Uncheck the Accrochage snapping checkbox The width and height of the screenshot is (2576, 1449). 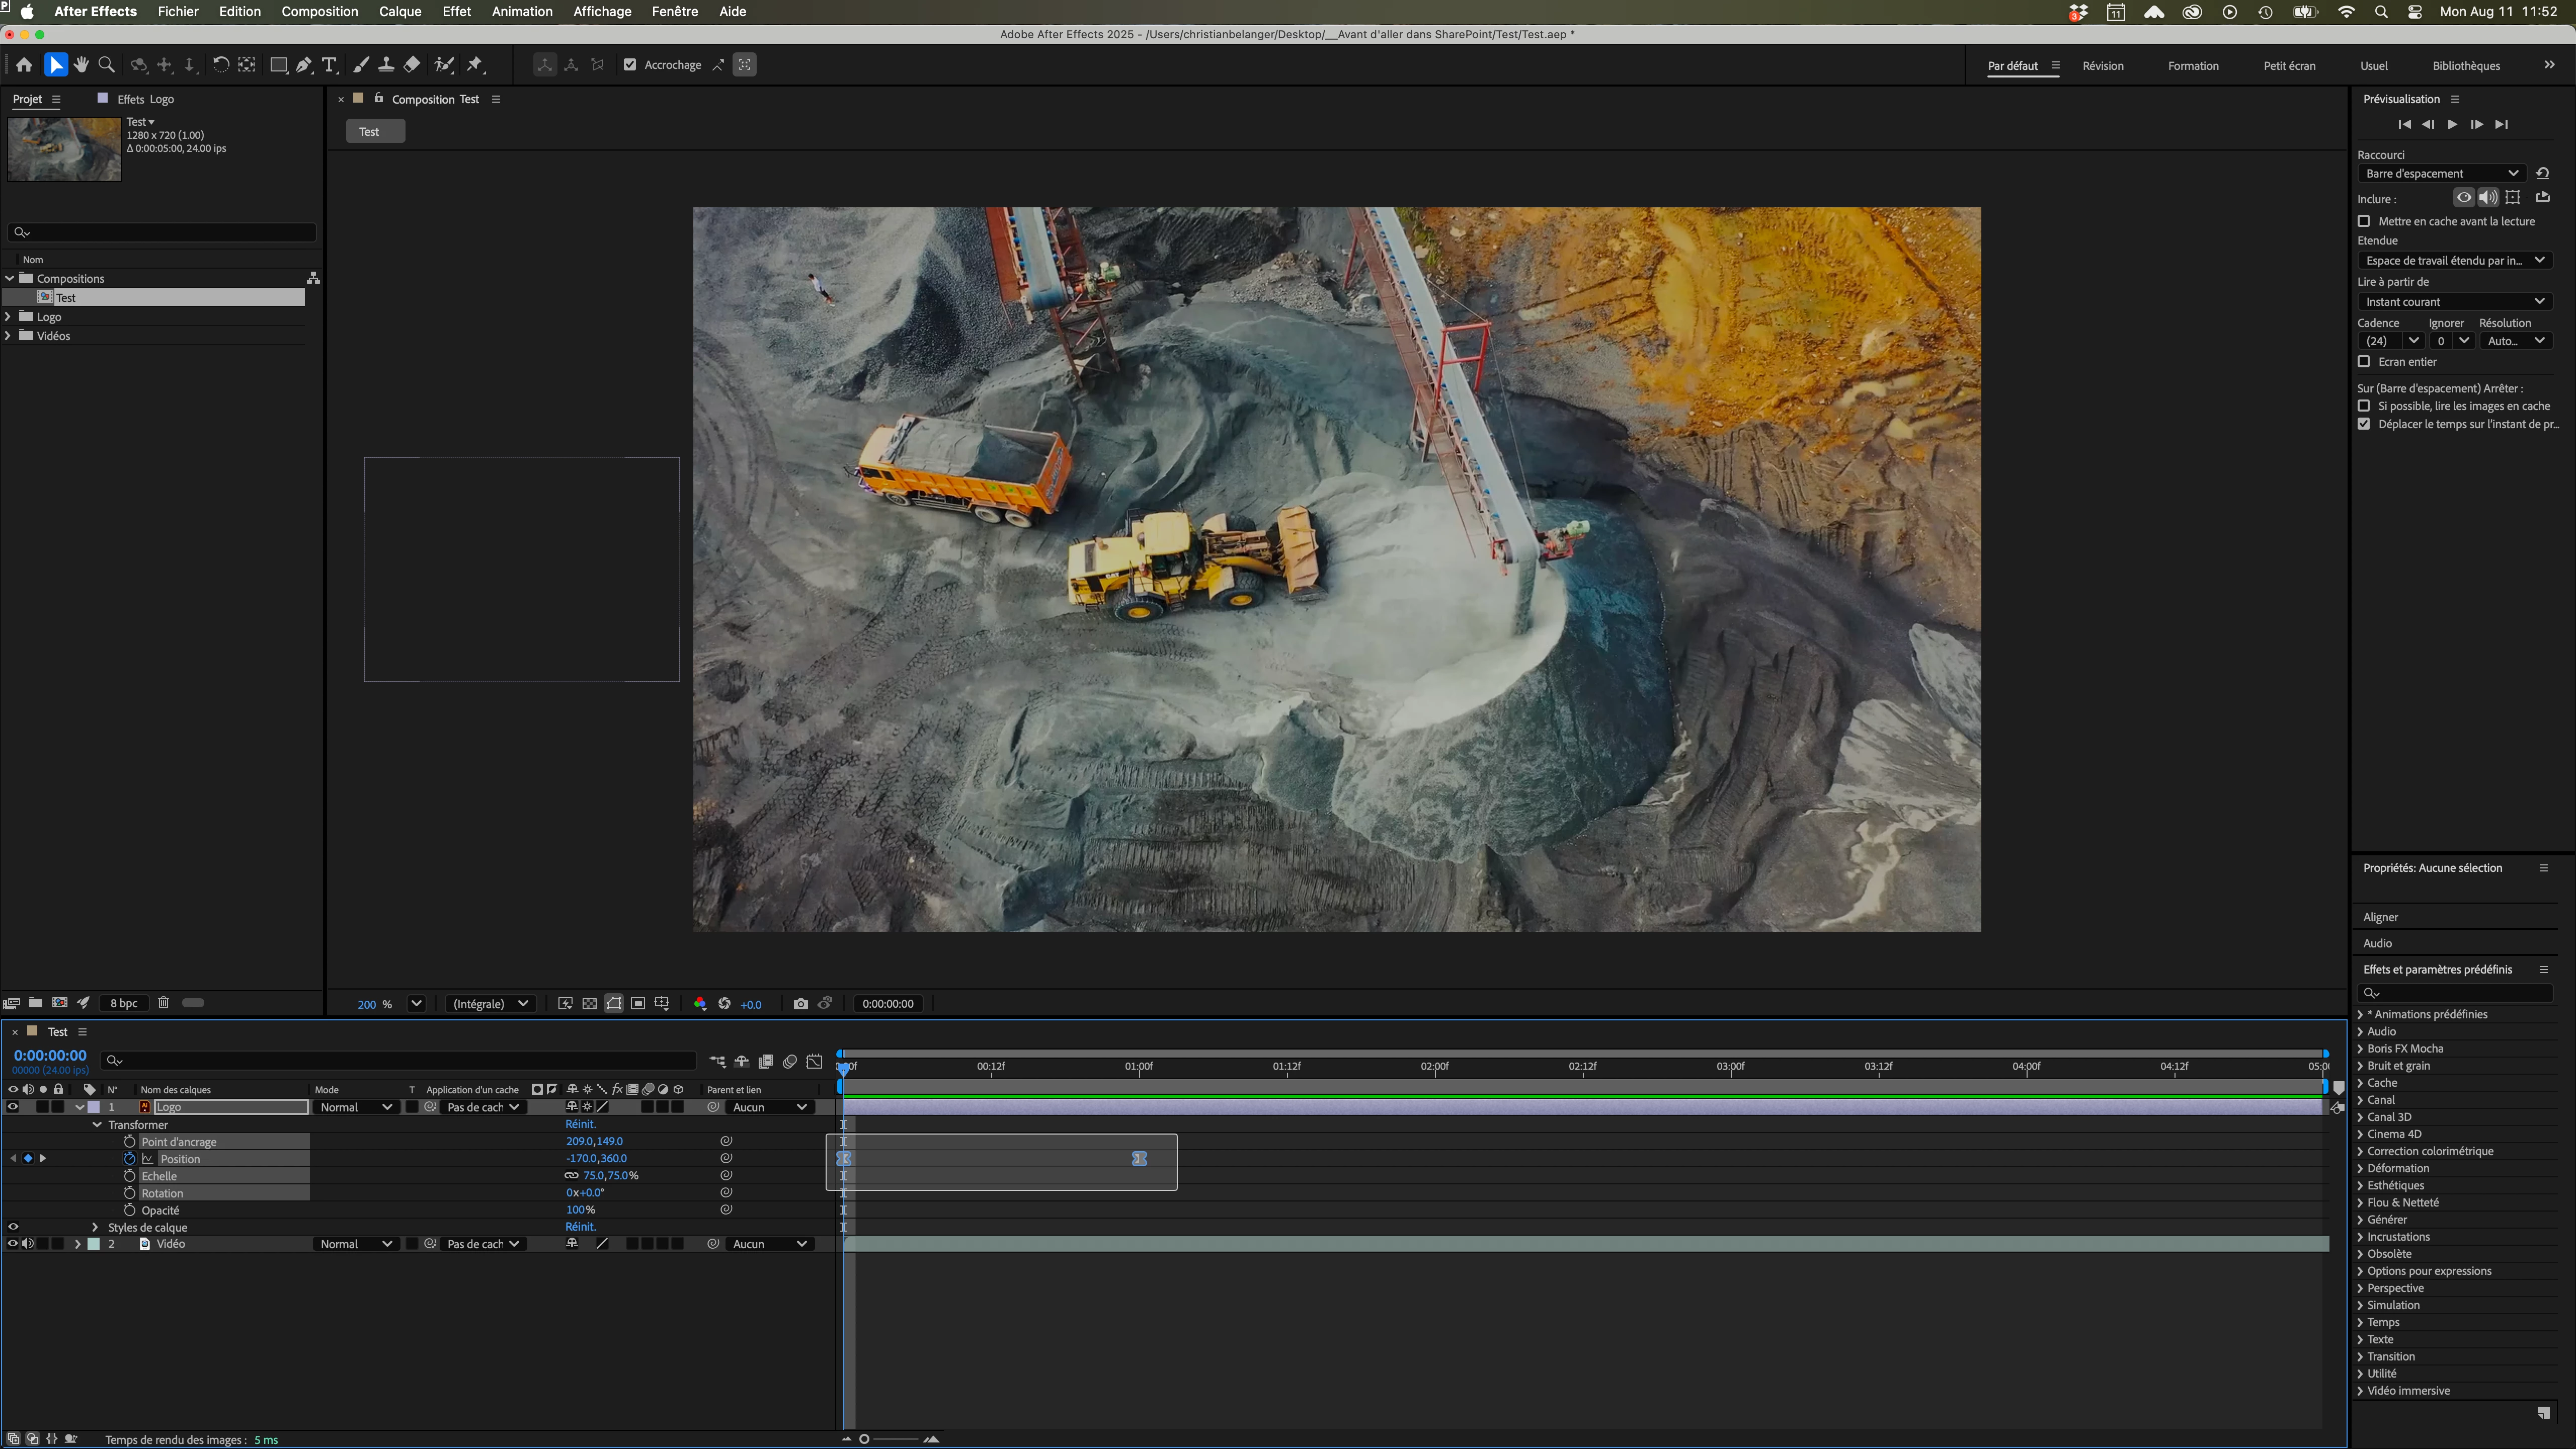coord(630,65)
